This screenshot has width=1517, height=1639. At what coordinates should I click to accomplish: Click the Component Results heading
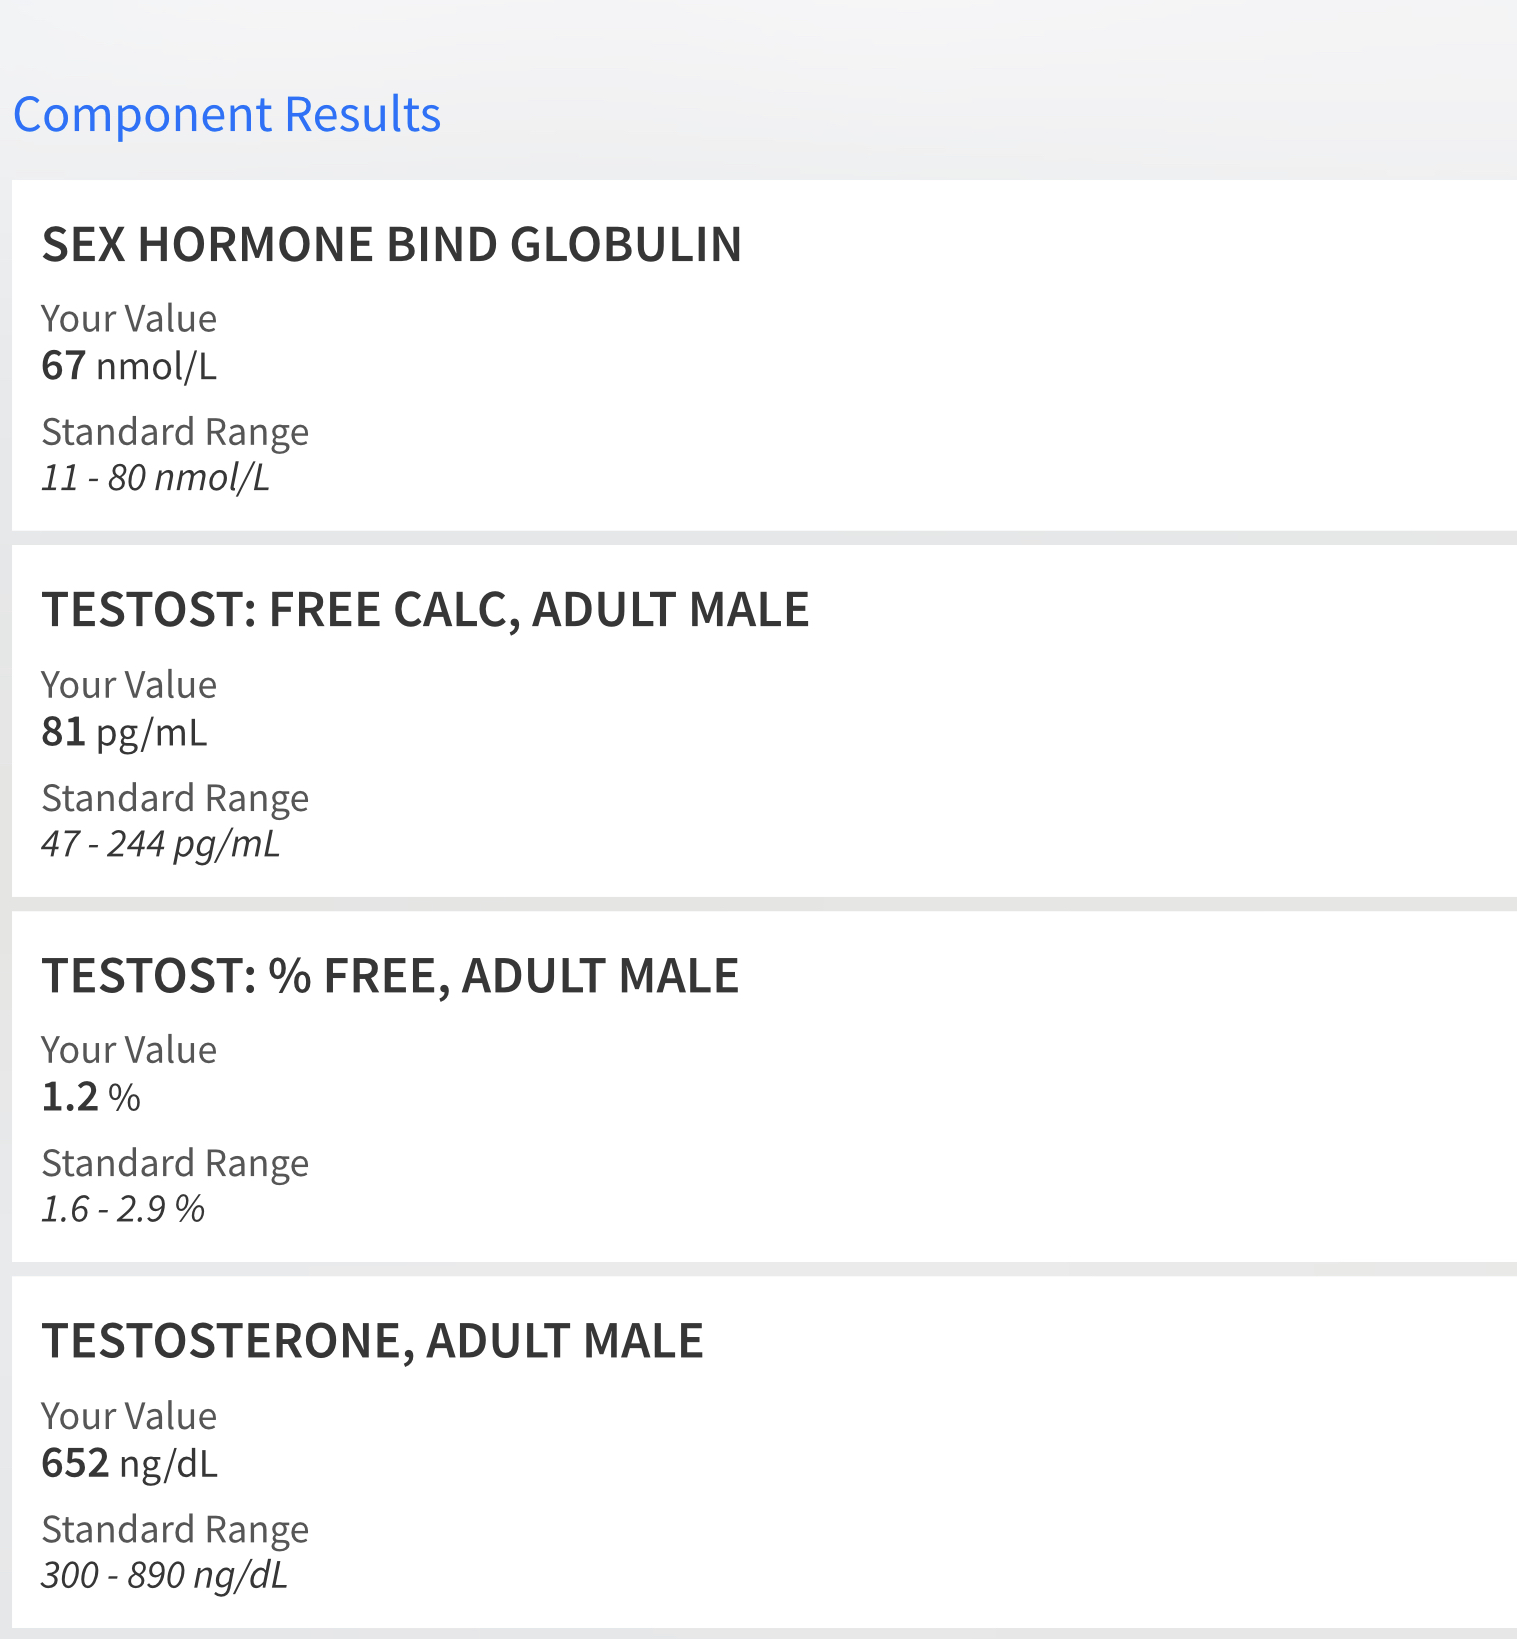pos(227,114)
